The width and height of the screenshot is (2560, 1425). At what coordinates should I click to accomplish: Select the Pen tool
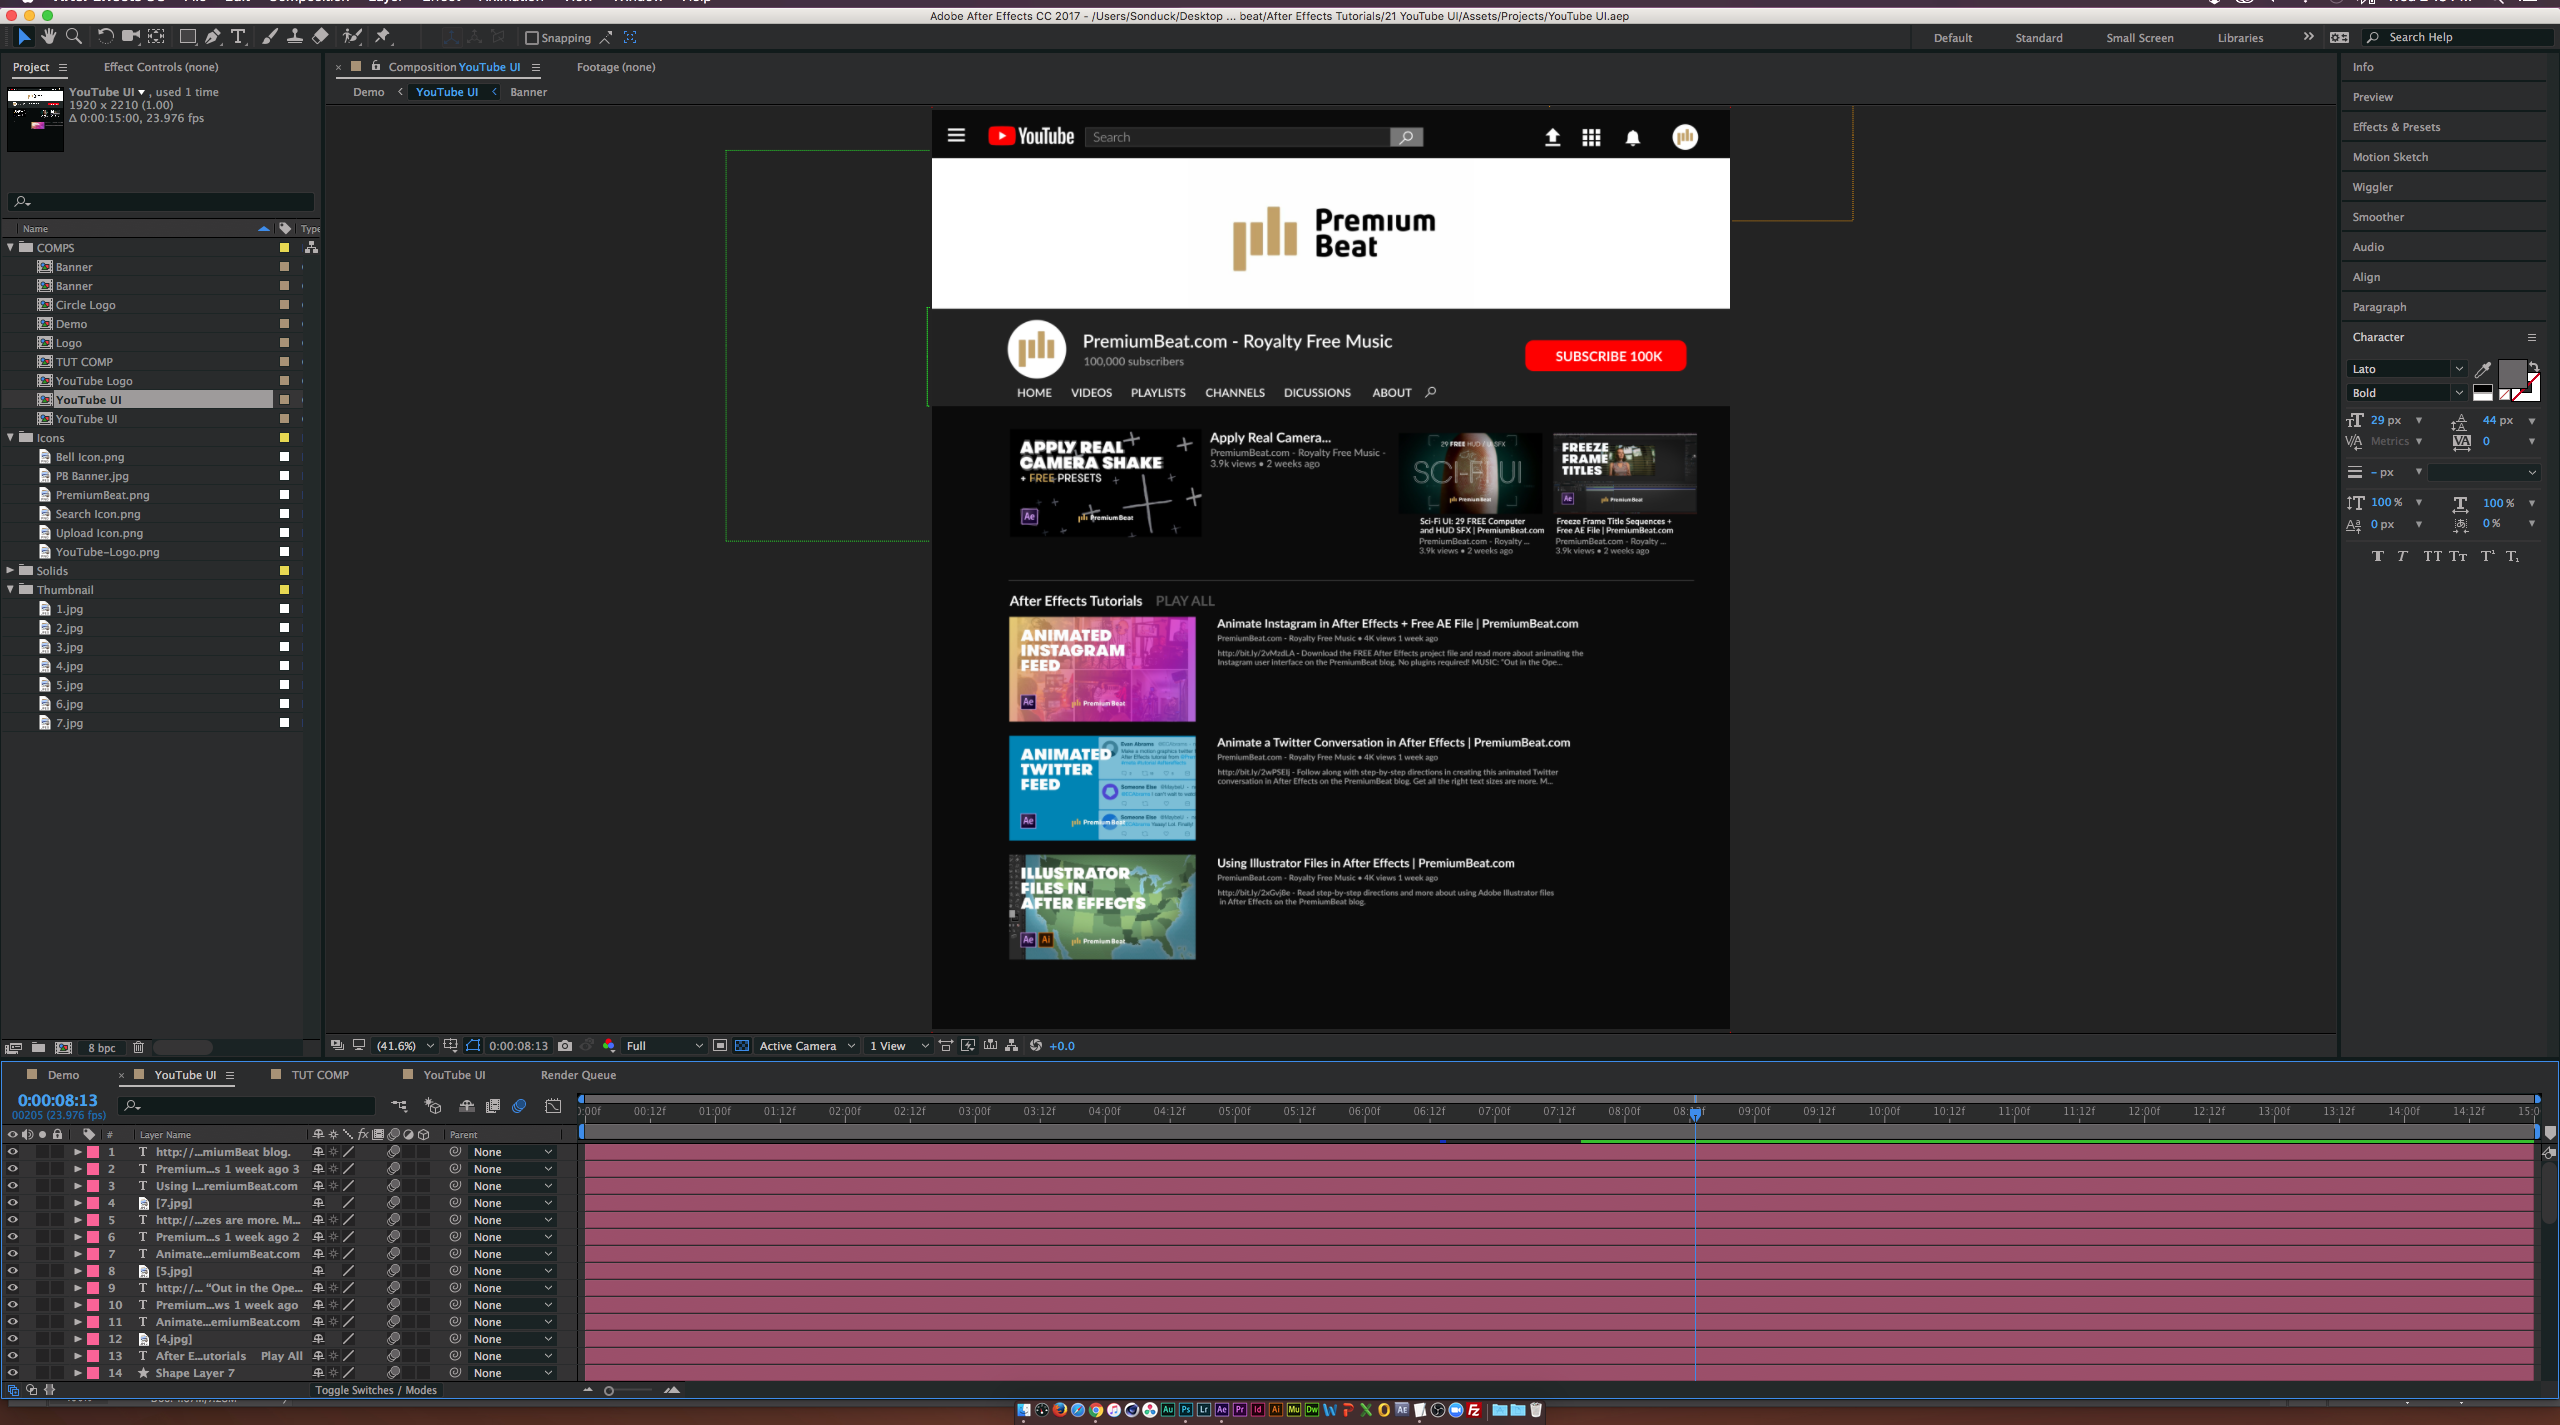212,37
